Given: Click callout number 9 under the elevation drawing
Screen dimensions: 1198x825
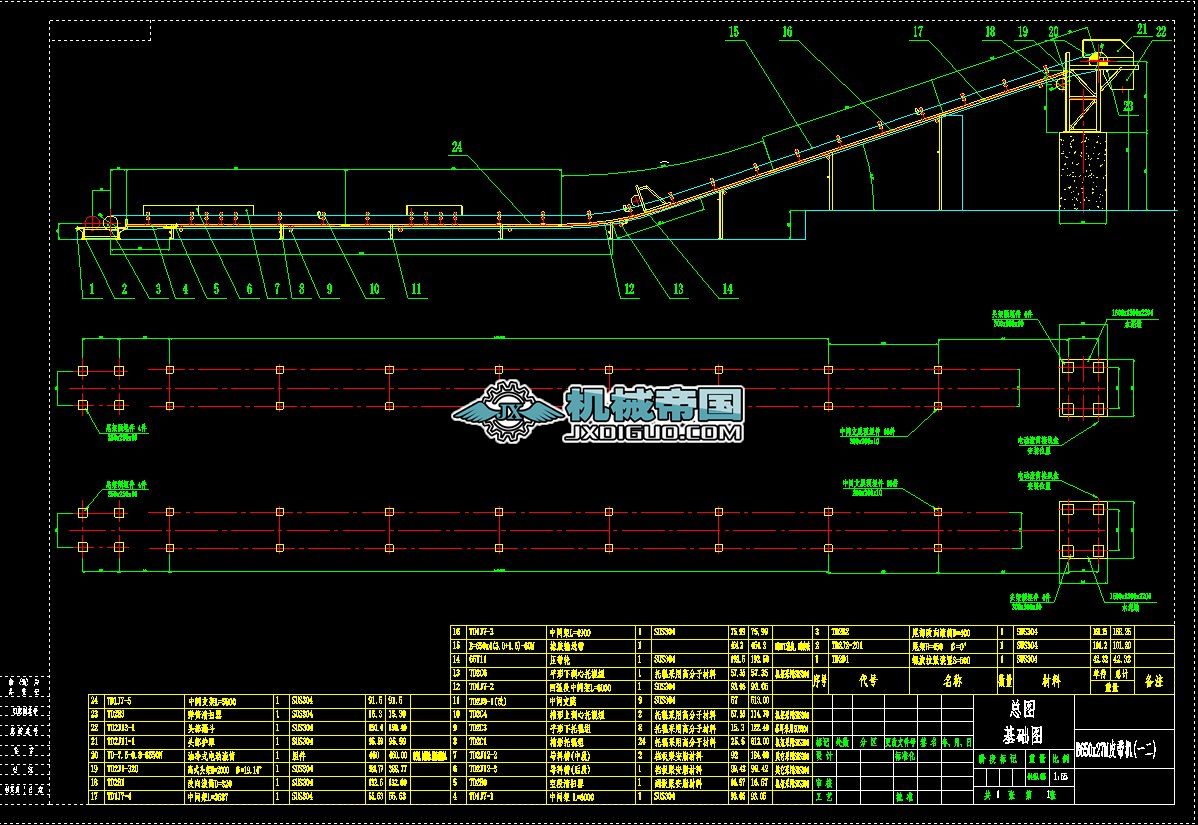Looking at the screenshot, I should pos(329,289).
